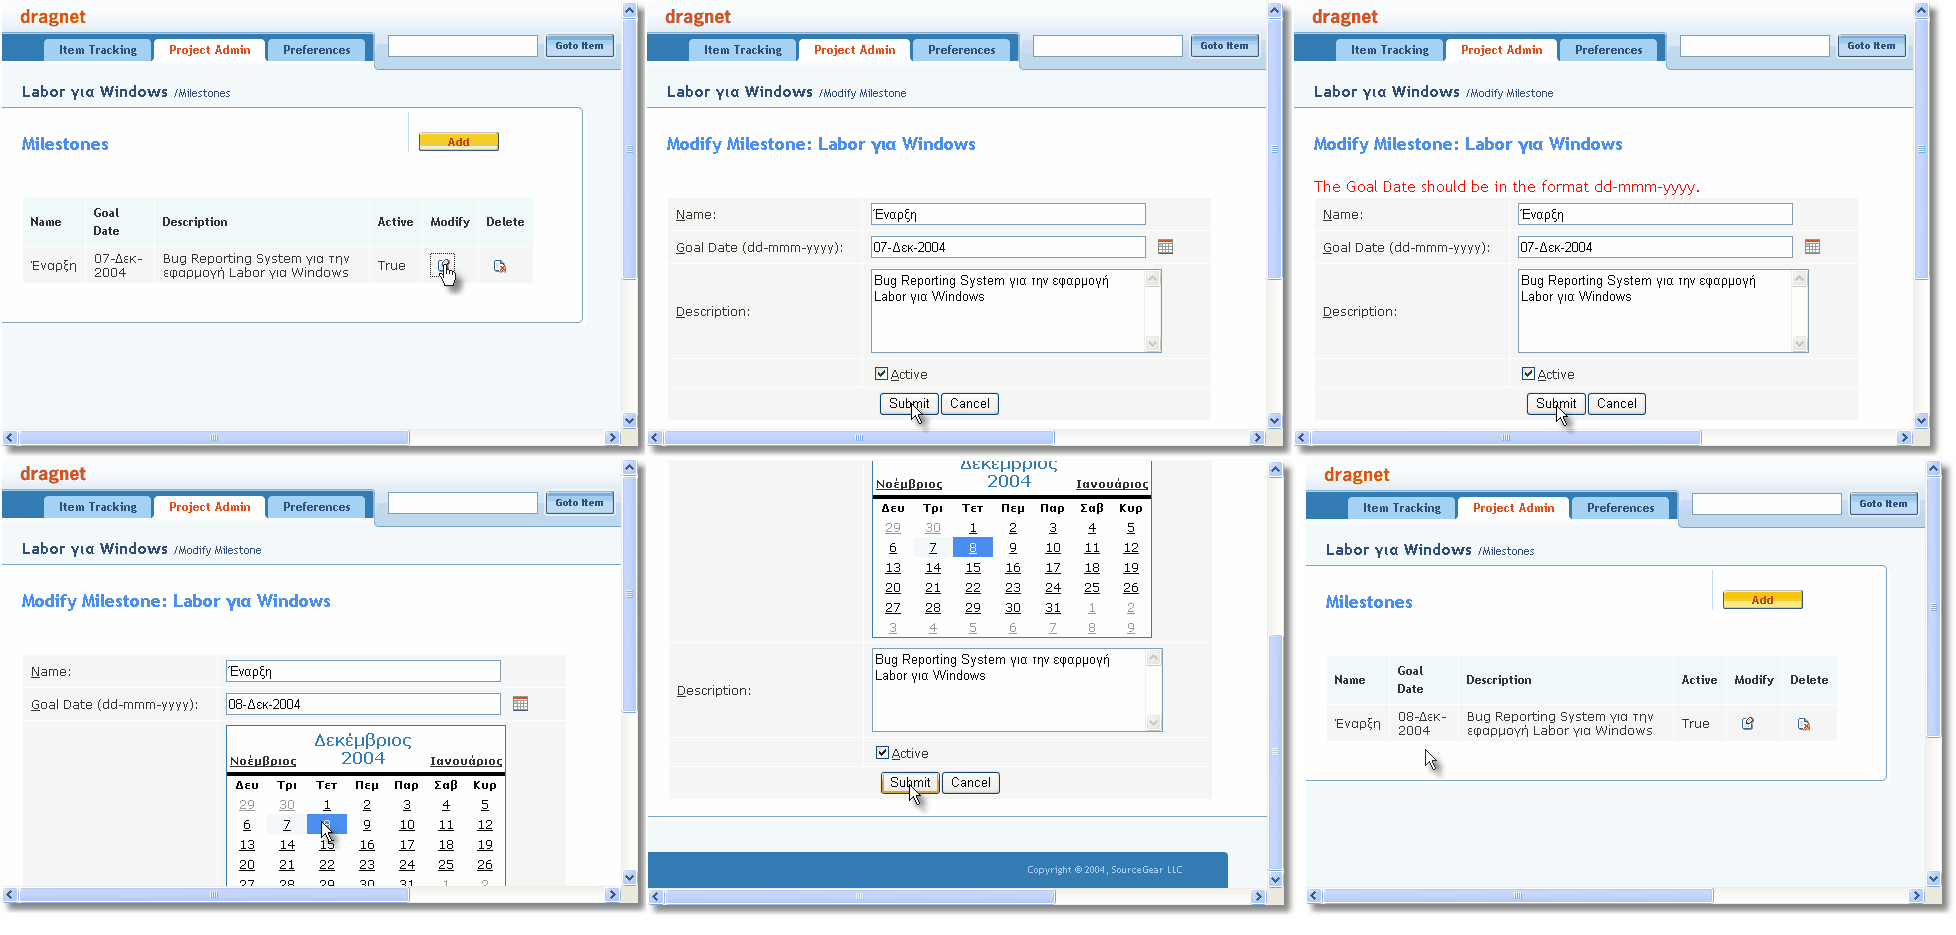
Task: Open the calendar icon beside the 08-Δεκ-2004 goal date field
Action: [x=520, y=704]
